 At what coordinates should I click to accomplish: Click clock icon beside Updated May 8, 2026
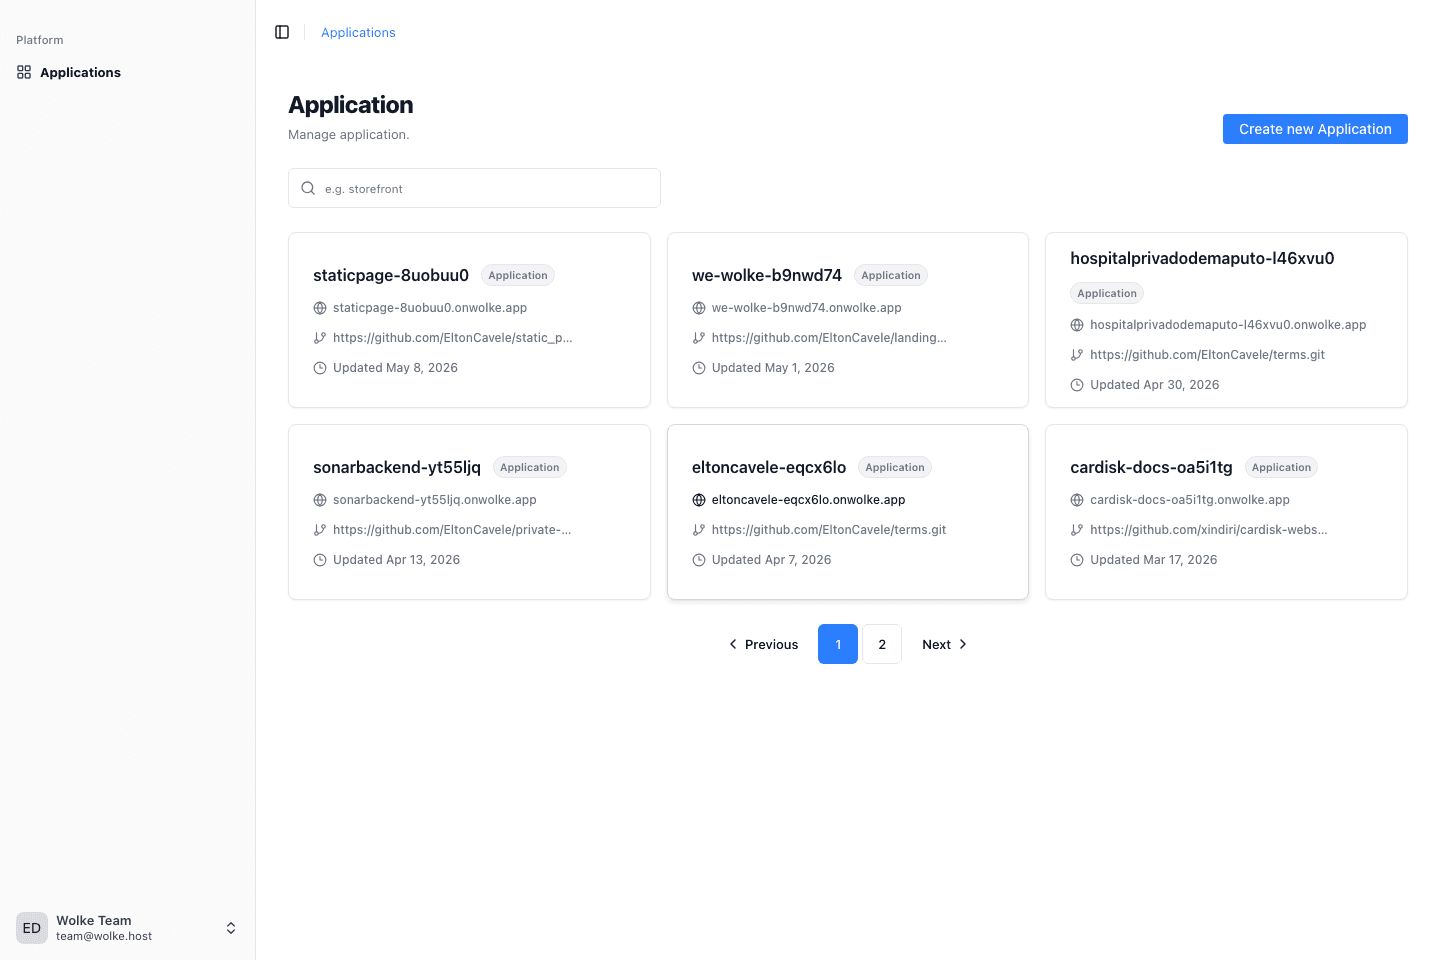(320, 368)
